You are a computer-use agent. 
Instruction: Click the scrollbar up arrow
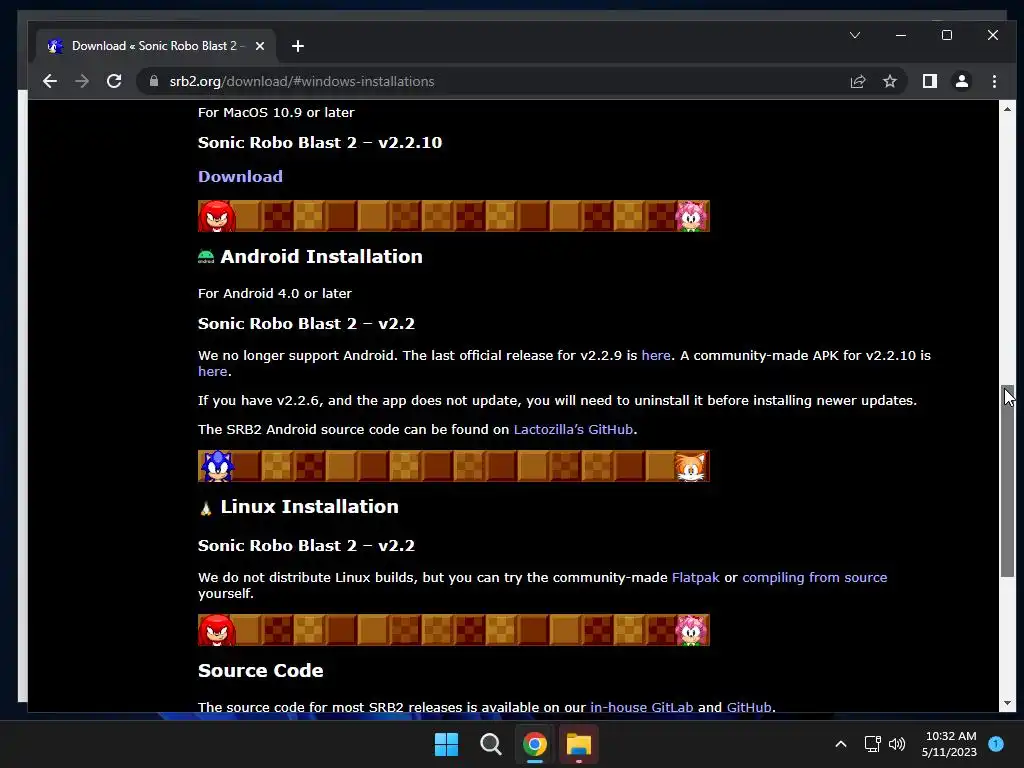1007,109
